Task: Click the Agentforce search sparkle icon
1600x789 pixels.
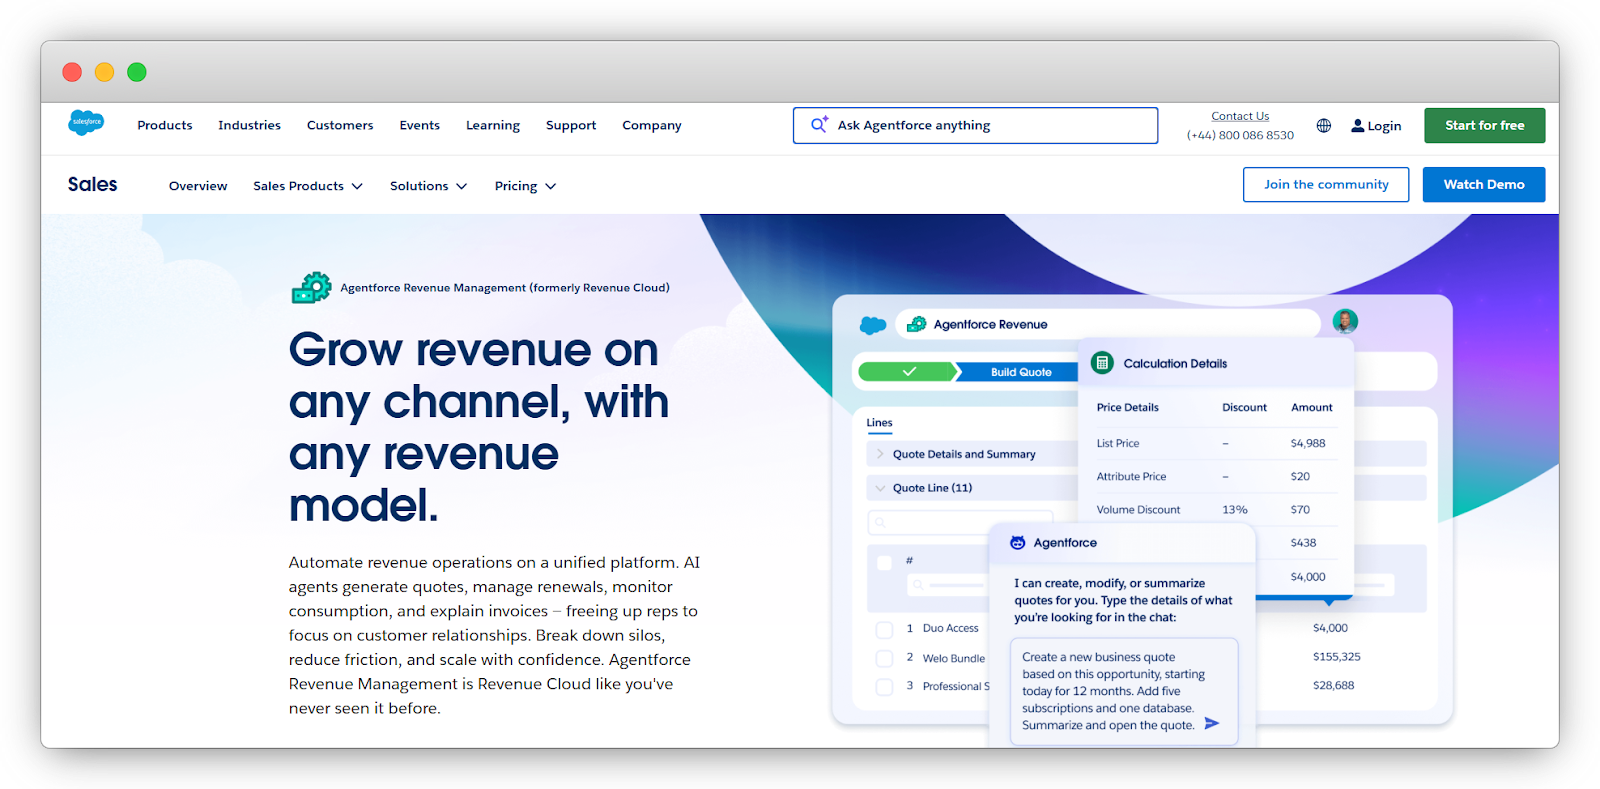Action: (819, 124)
